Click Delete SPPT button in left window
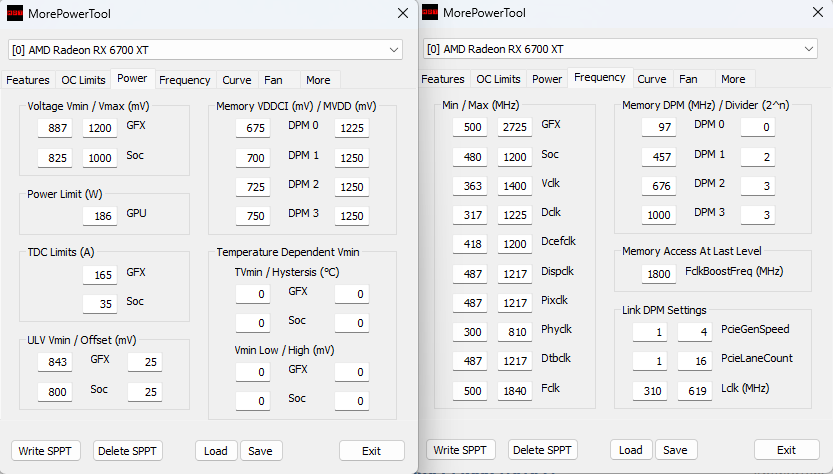 click(x=128, y=451)
